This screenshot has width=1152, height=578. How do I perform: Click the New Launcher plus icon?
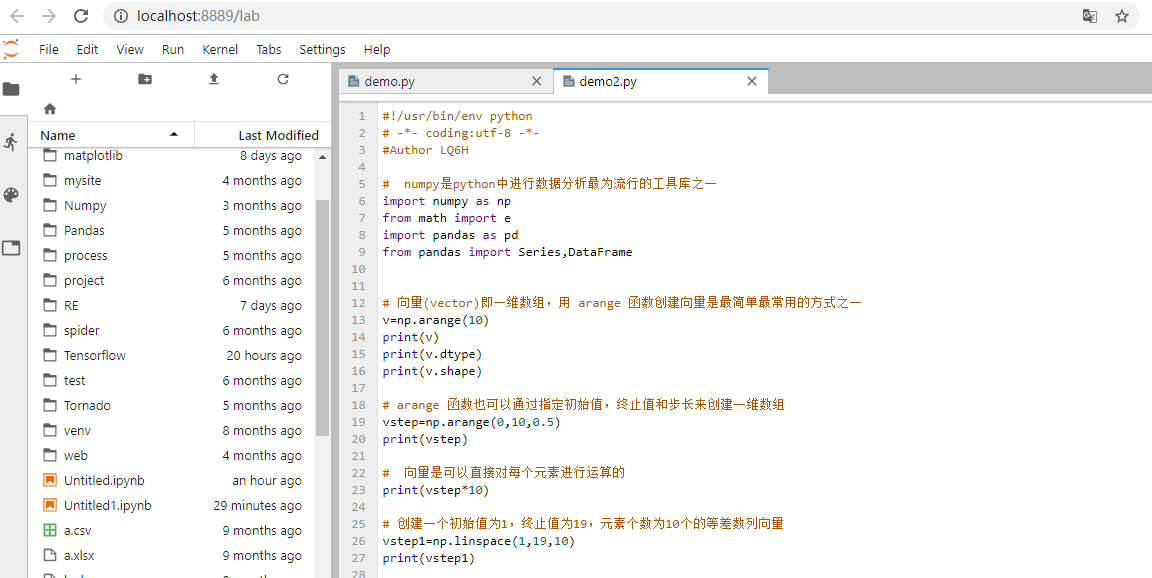click(76, 79)
